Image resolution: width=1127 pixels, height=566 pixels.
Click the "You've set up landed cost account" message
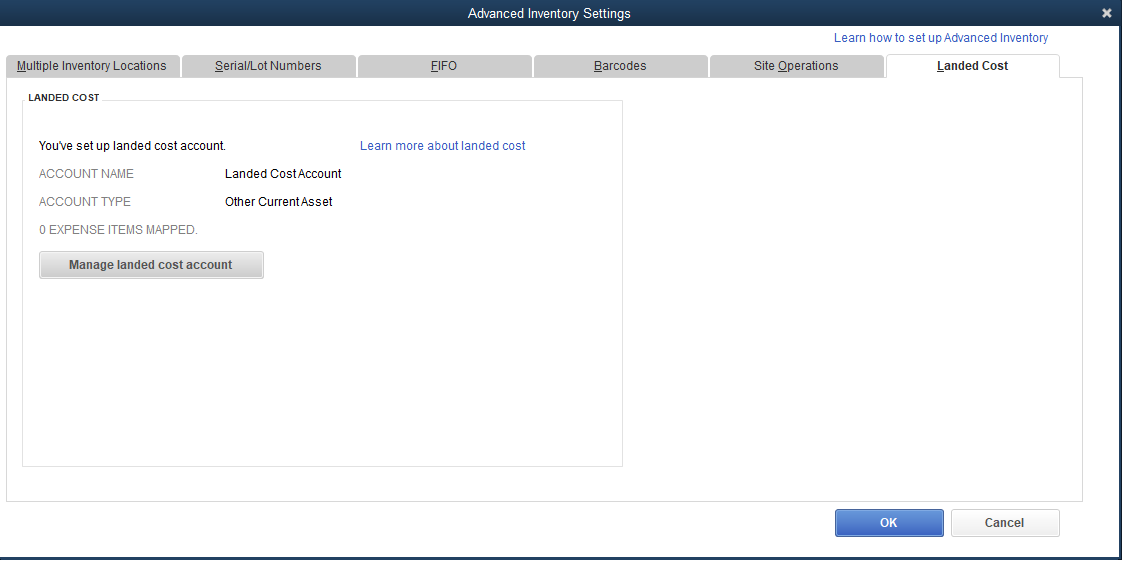132,146
